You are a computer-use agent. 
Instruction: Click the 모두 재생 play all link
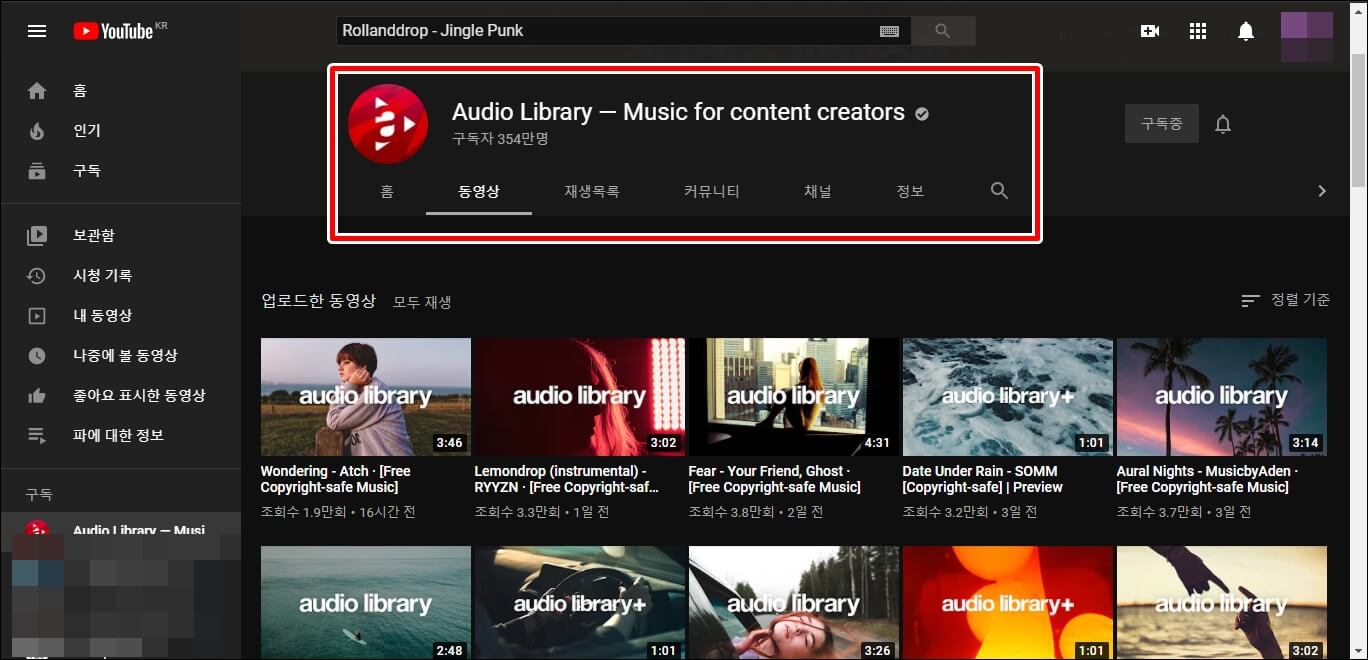pyautogui.click(x=422, y=301)
